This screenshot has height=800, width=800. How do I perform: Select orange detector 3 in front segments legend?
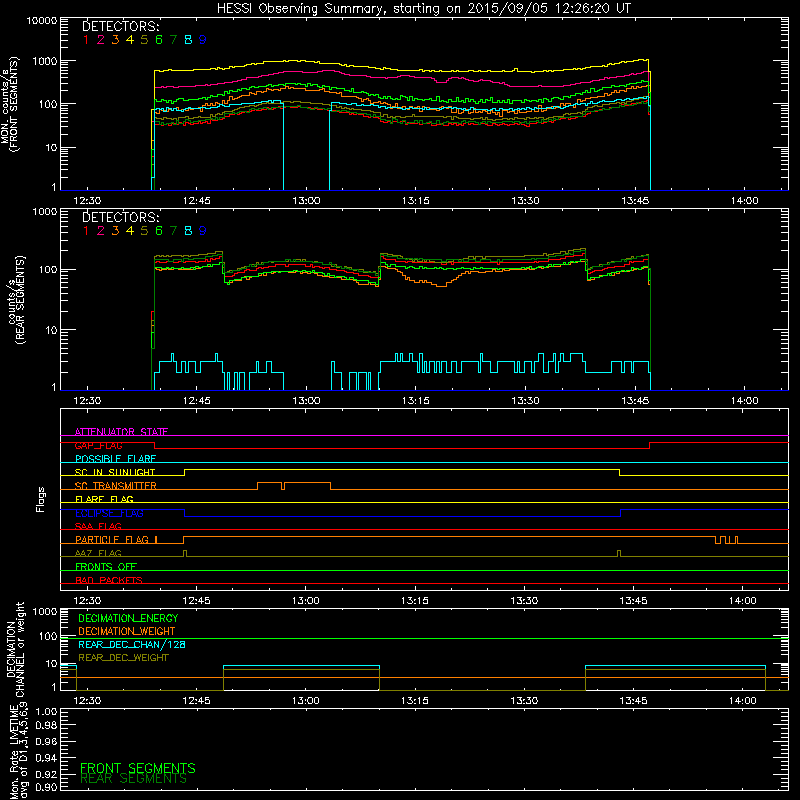pyautogui.click(x=115, y=39)
